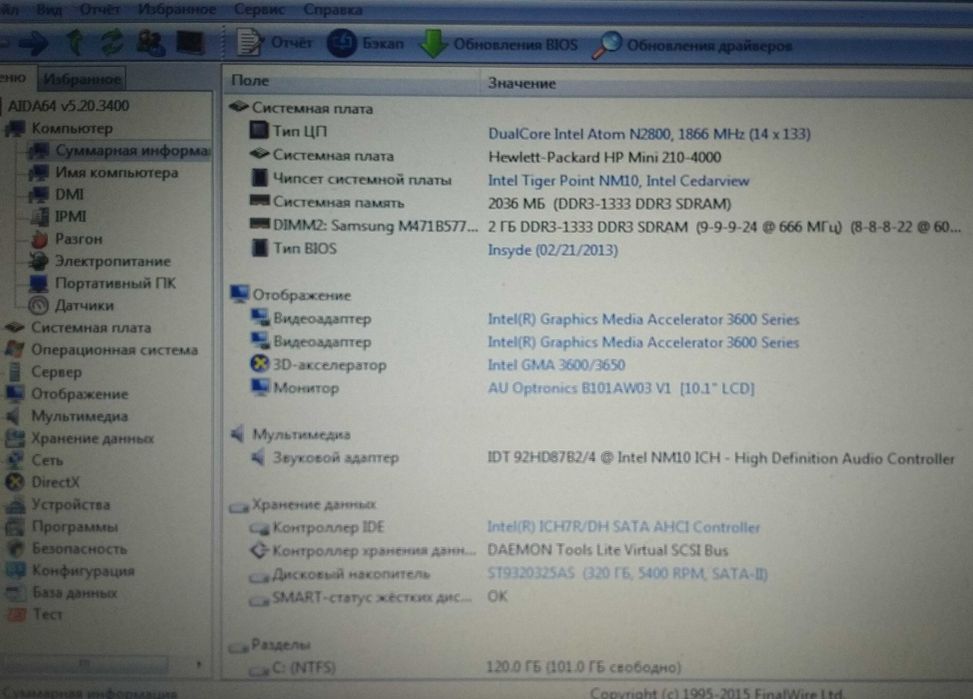The image size is (973, 699).
Task: Click the Контроллер IDE row icon
Action: point(259,529)
